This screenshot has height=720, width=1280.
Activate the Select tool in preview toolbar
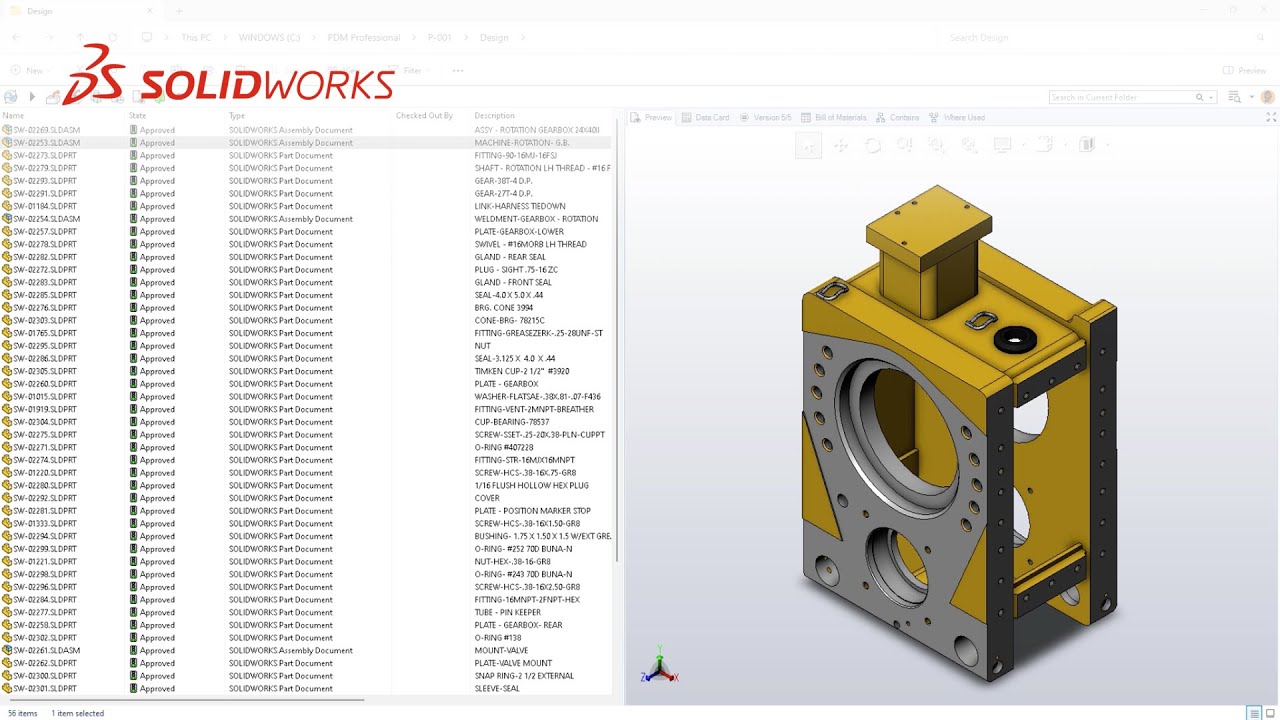(x=809, y=146)
